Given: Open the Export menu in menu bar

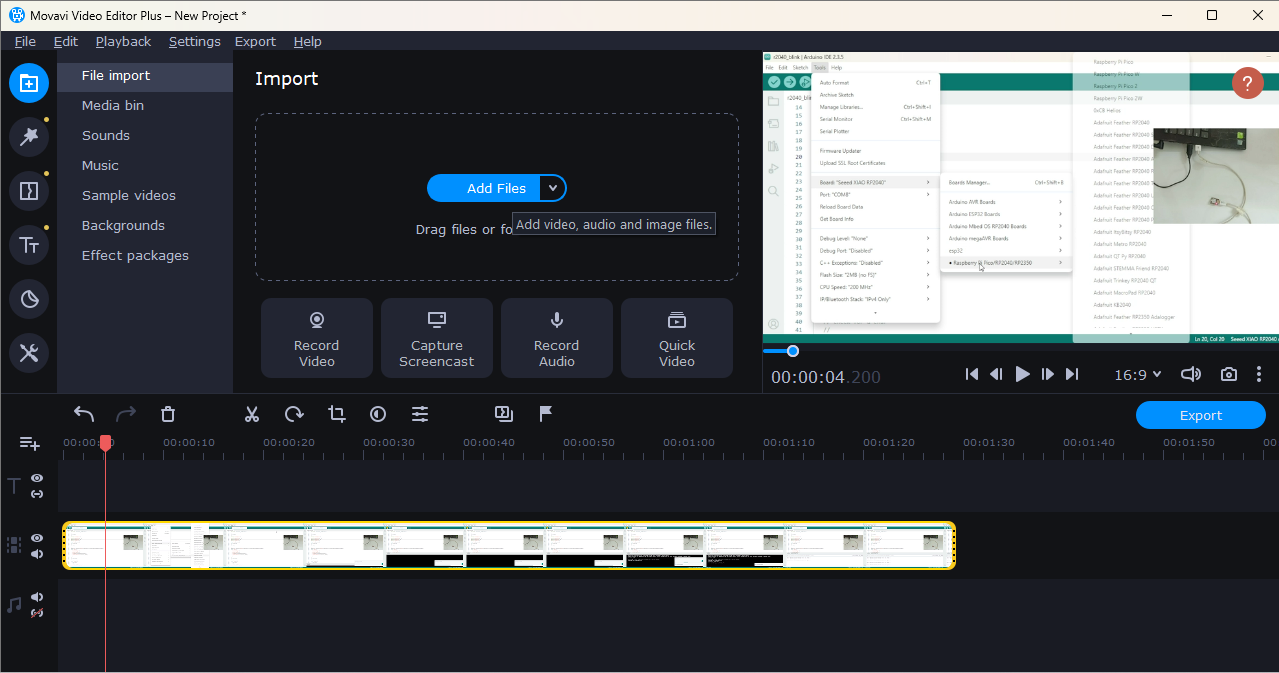Looking at the screenshot, I should [255, 41].
